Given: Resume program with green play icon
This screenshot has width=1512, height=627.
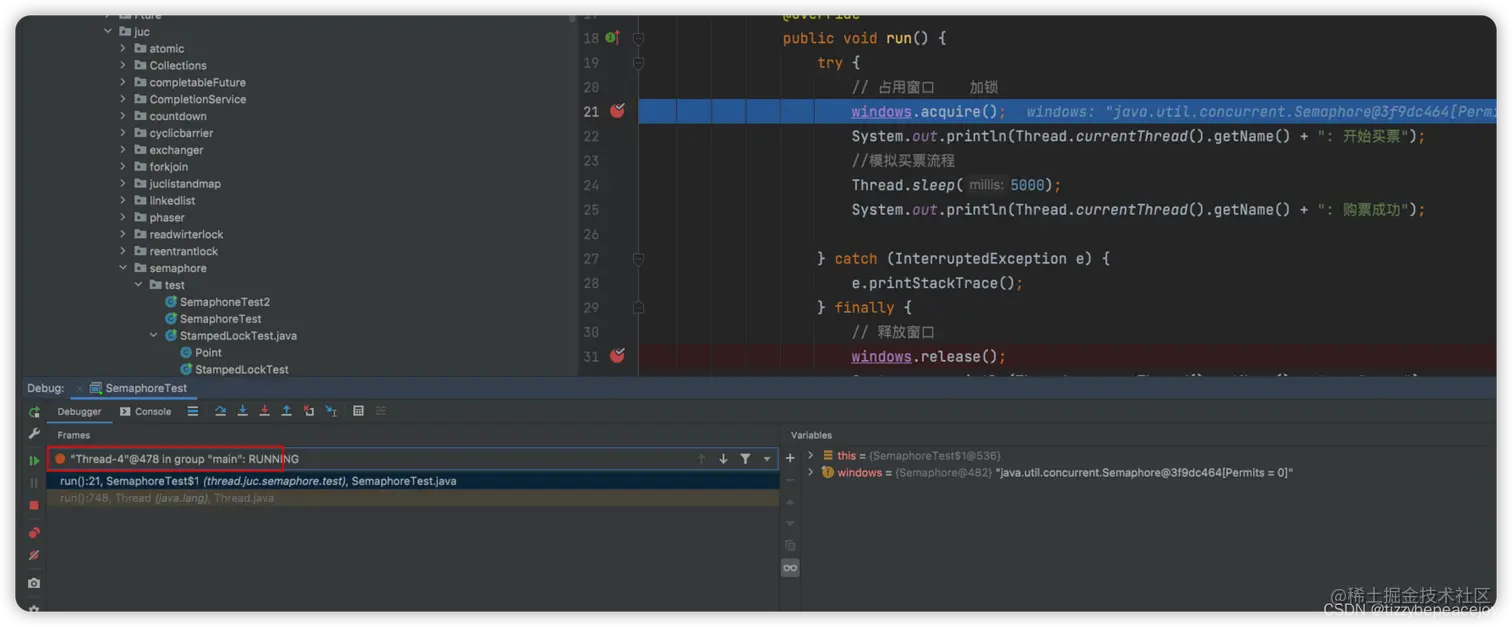Looking at the screenshot, I should pyautogui.click(x=34, y=461).
